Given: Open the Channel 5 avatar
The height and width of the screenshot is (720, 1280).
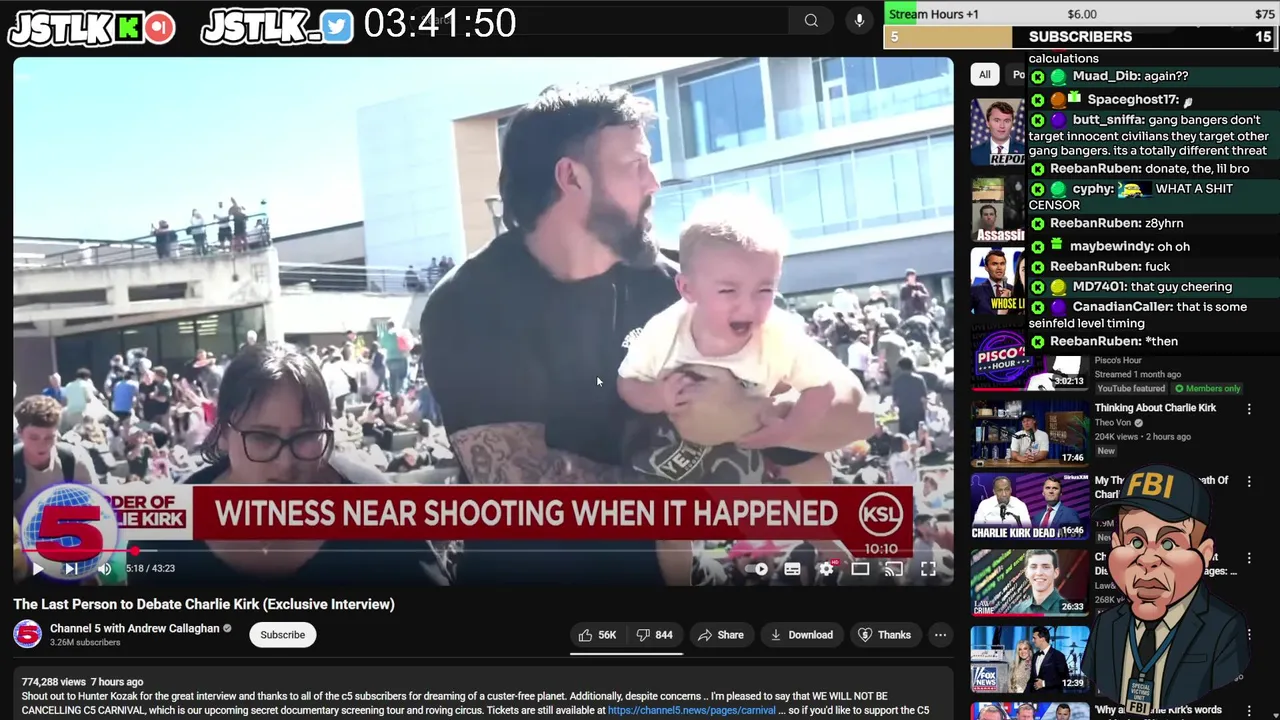Looking at the screenshot, I should coord(27,634).
